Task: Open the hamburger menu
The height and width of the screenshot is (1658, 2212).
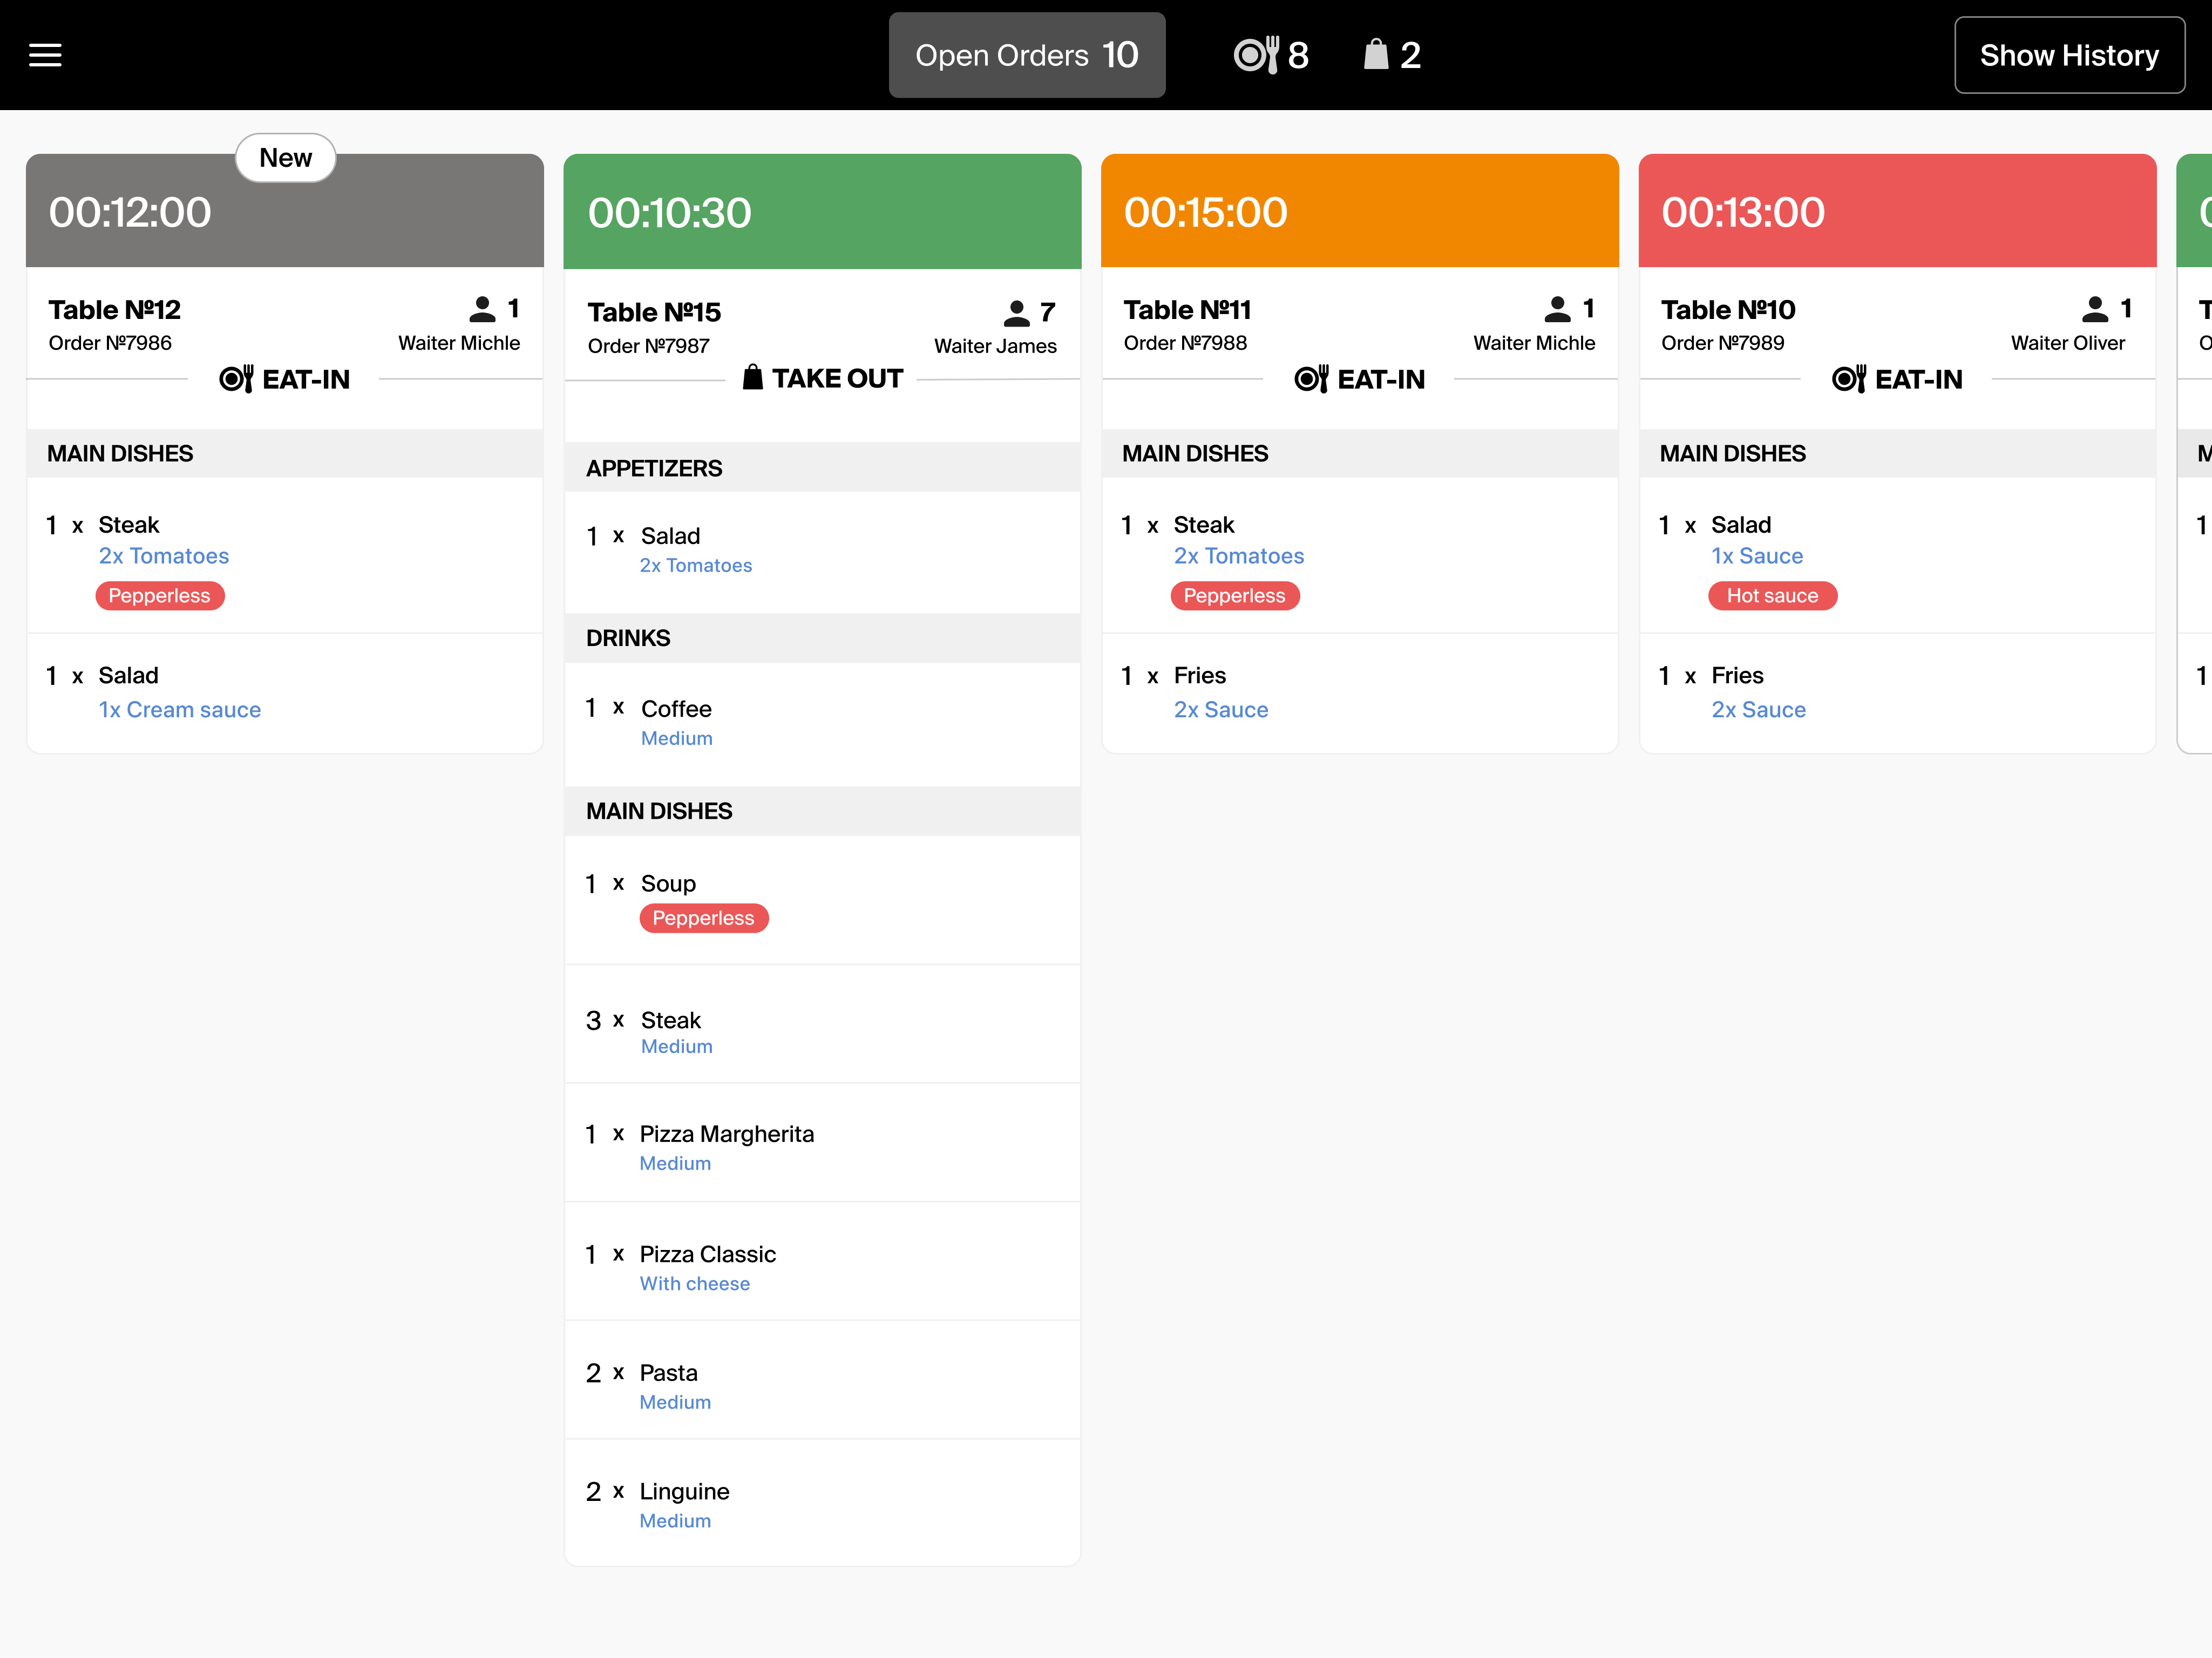Action: (x=45, y=55)
